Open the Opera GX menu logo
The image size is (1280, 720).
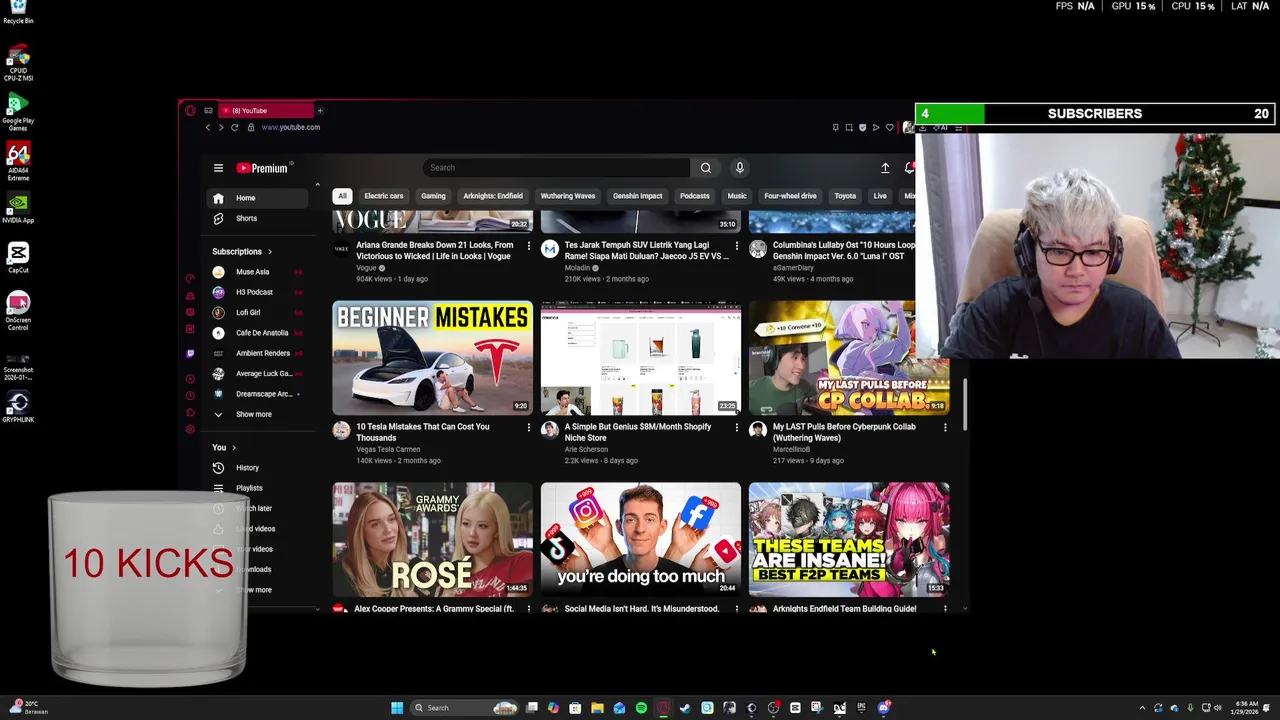[x=190, y=111]
